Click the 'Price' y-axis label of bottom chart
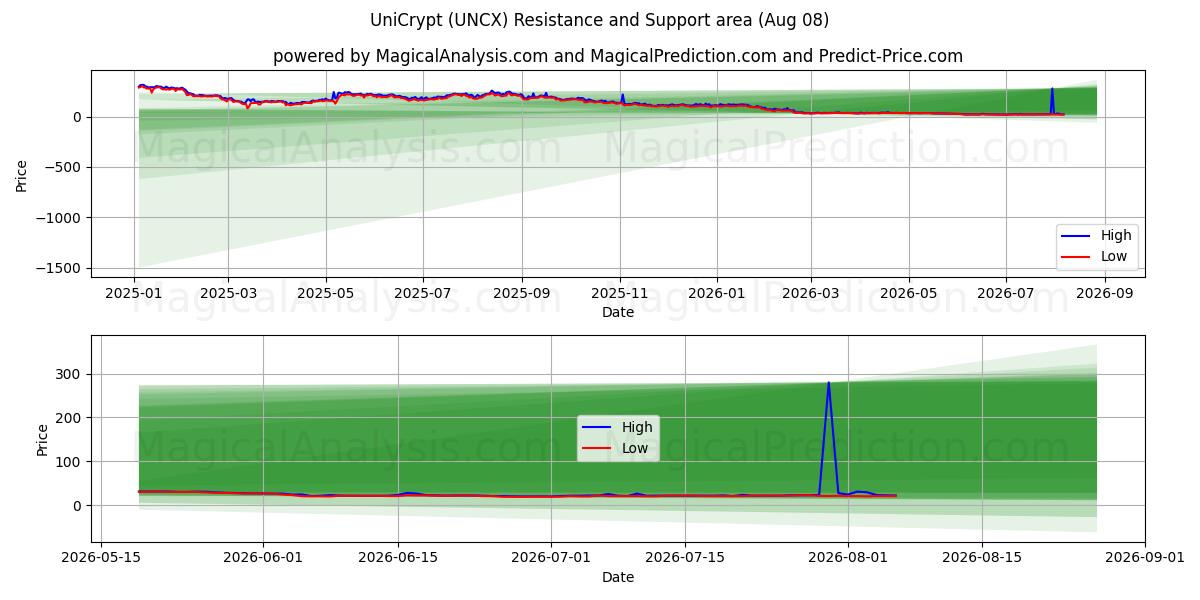The height and width of the screenshot is (600, 1200). click(42, 440)
